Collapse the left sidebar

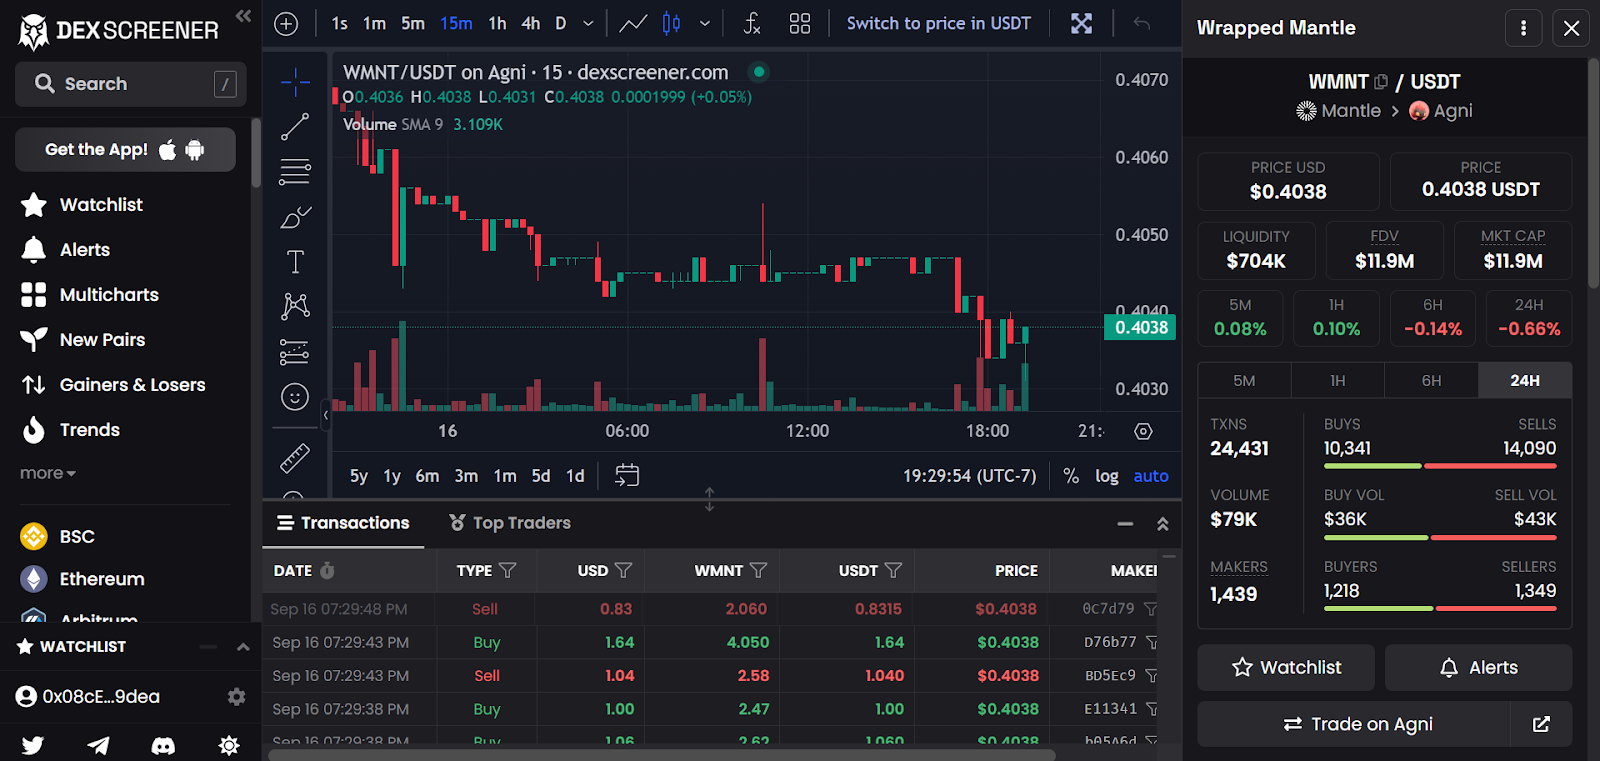(x=243, y=15)
